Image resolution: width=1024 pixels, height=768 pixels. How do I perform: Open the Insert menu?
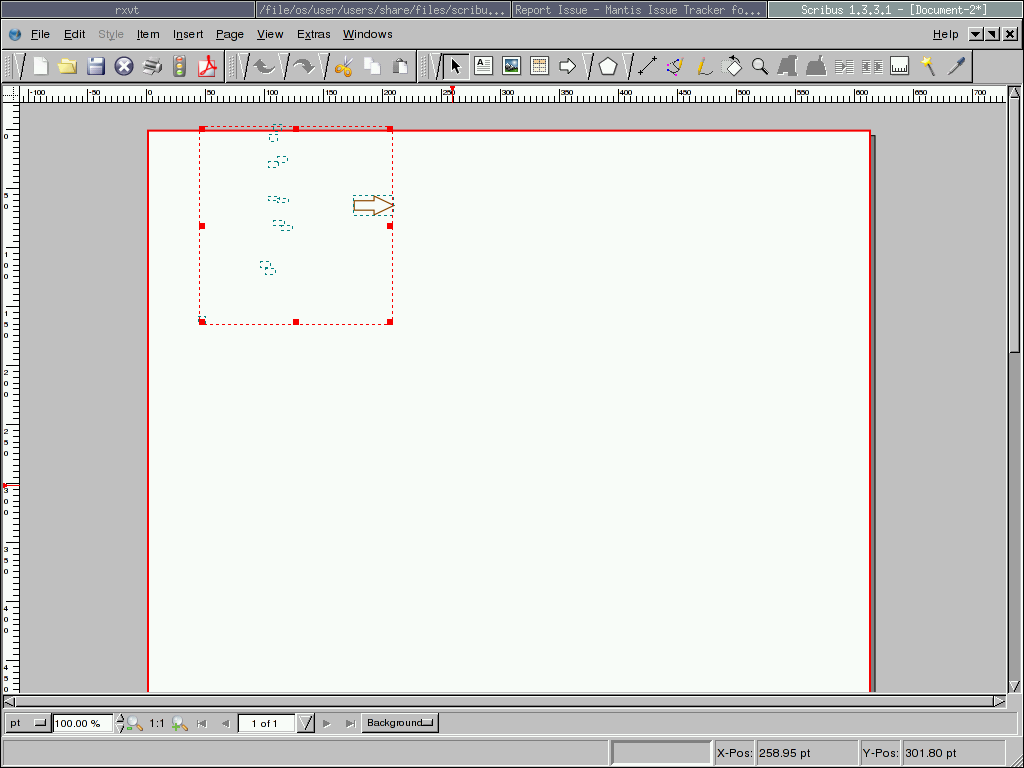tap(188, 34)
